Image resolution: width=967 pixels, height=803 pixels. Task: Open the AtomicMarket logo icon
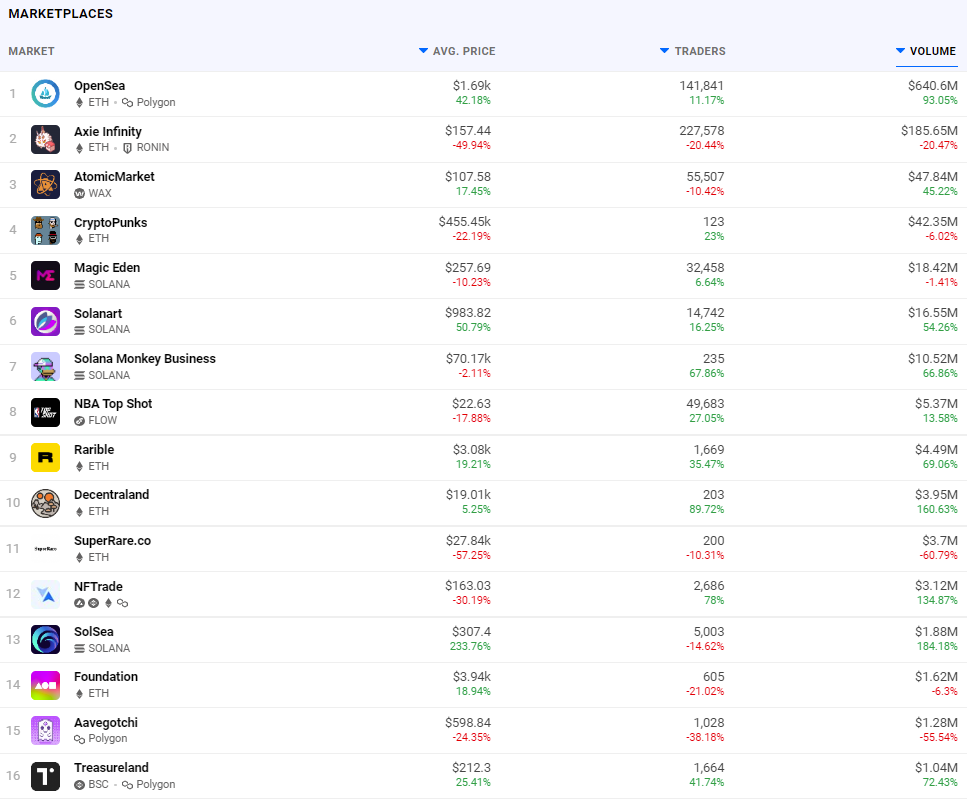(x=46, y=184)
